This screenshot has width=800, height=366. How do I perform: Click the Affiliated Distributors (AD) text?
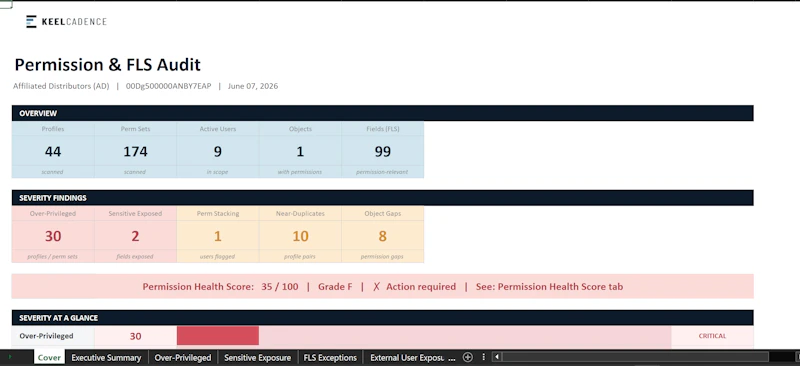pos(61,86)
